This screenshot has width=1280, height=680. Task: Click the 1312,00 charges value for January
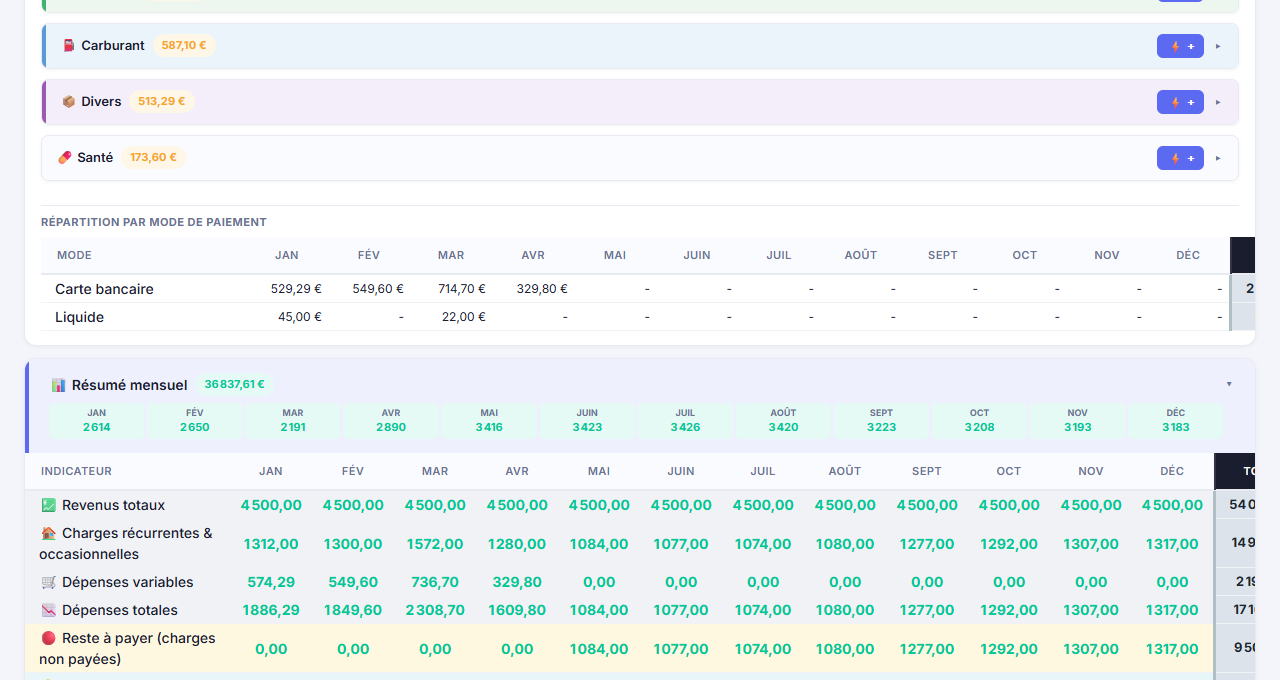[x=271, y=545]
